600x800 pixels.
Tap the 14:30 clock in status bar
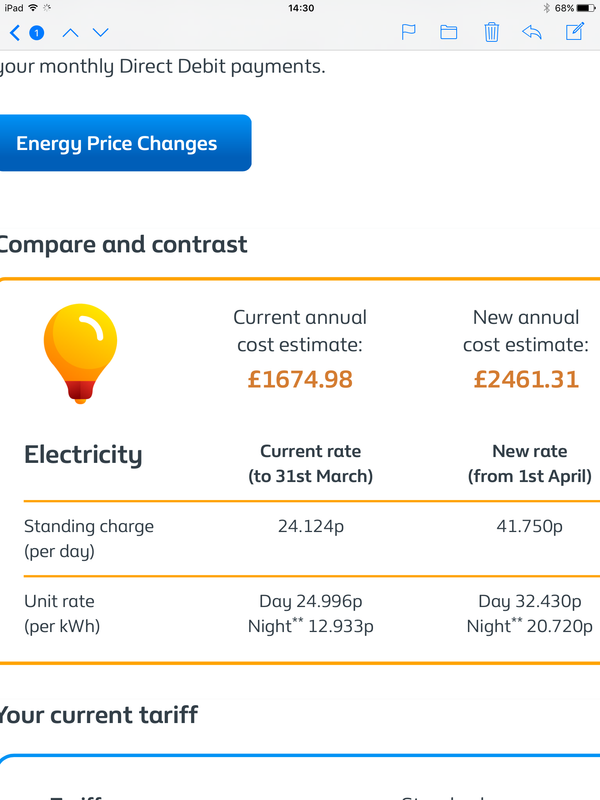coord(301,8)
